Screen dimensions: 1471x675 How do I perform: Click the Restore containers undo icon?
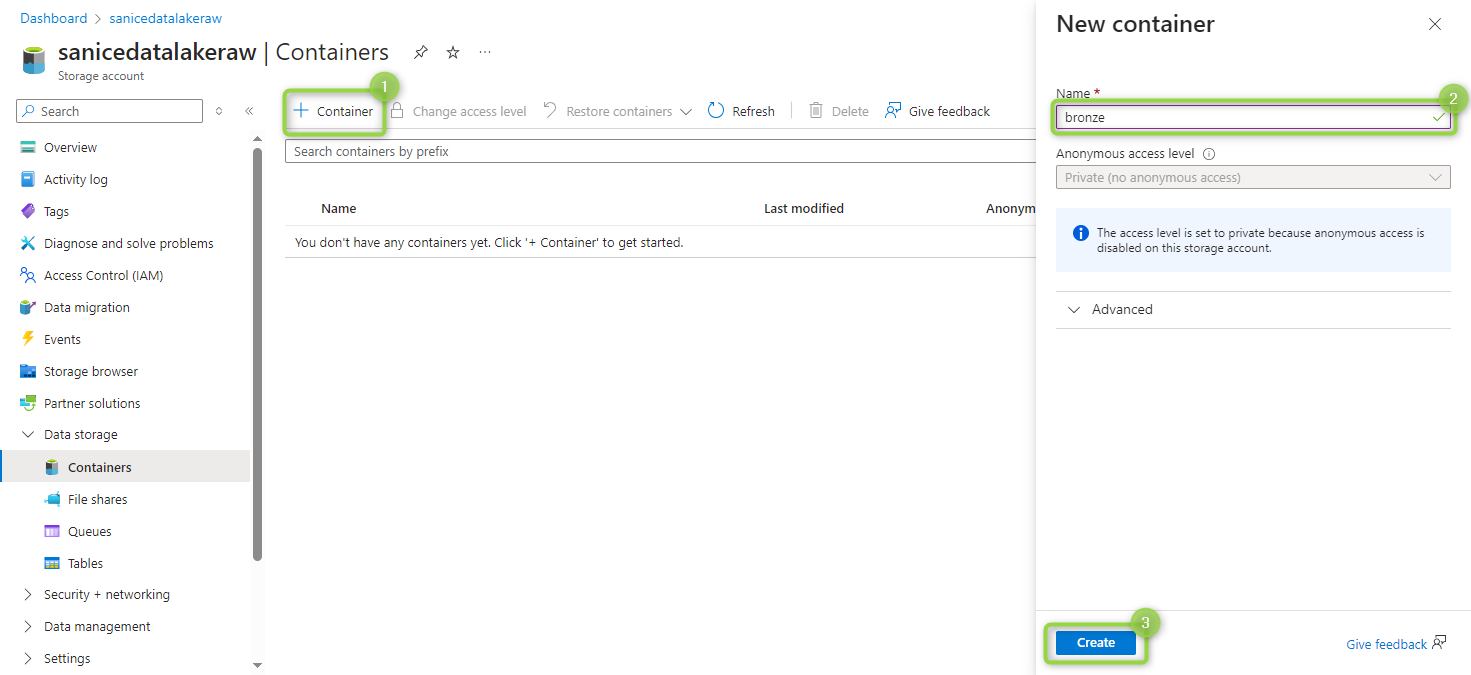point(550,110)
